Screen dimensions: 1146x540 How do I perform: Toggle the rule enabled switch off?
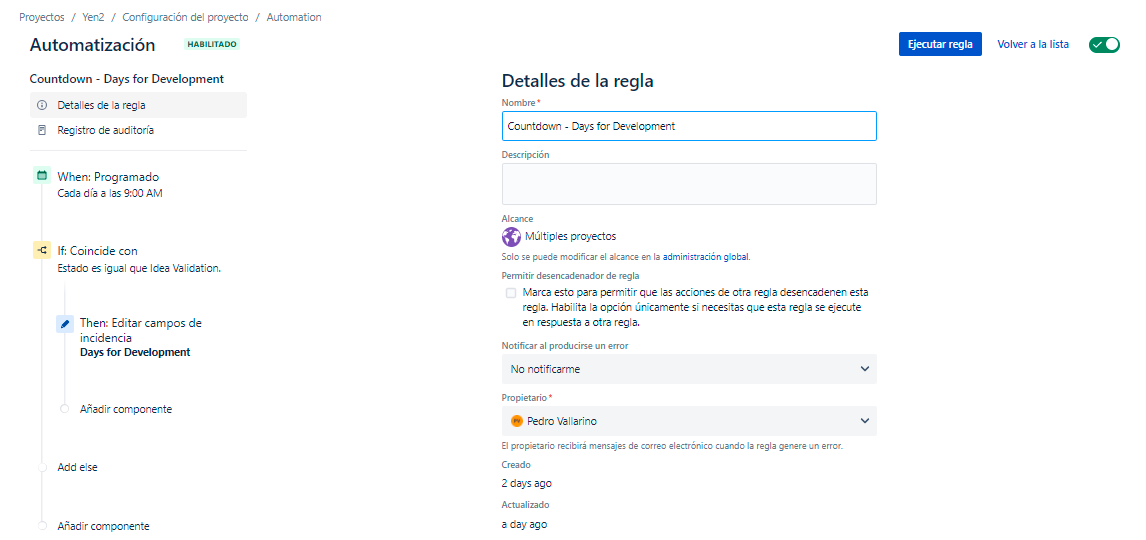tap(1104, 45)
